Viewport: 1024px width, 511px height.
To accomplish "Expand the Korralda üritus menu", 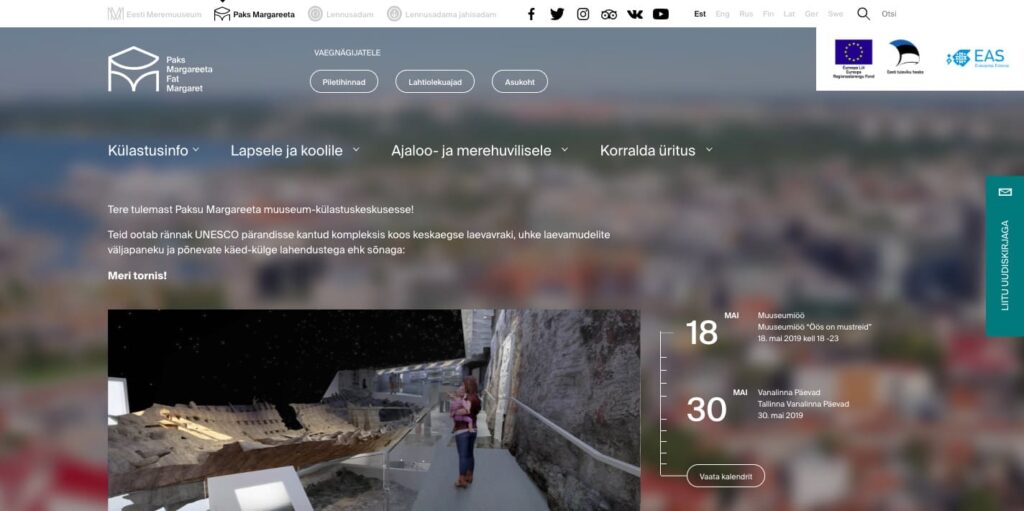I will point(656,151).
